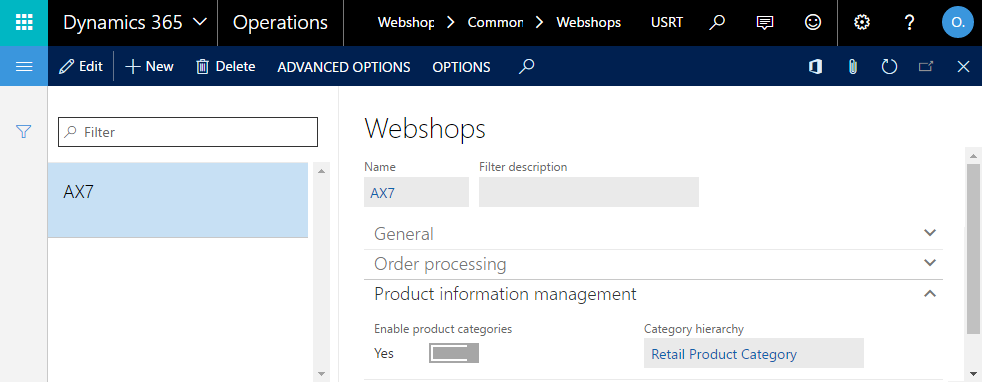Open the messages icon

[x=764, y=23]
